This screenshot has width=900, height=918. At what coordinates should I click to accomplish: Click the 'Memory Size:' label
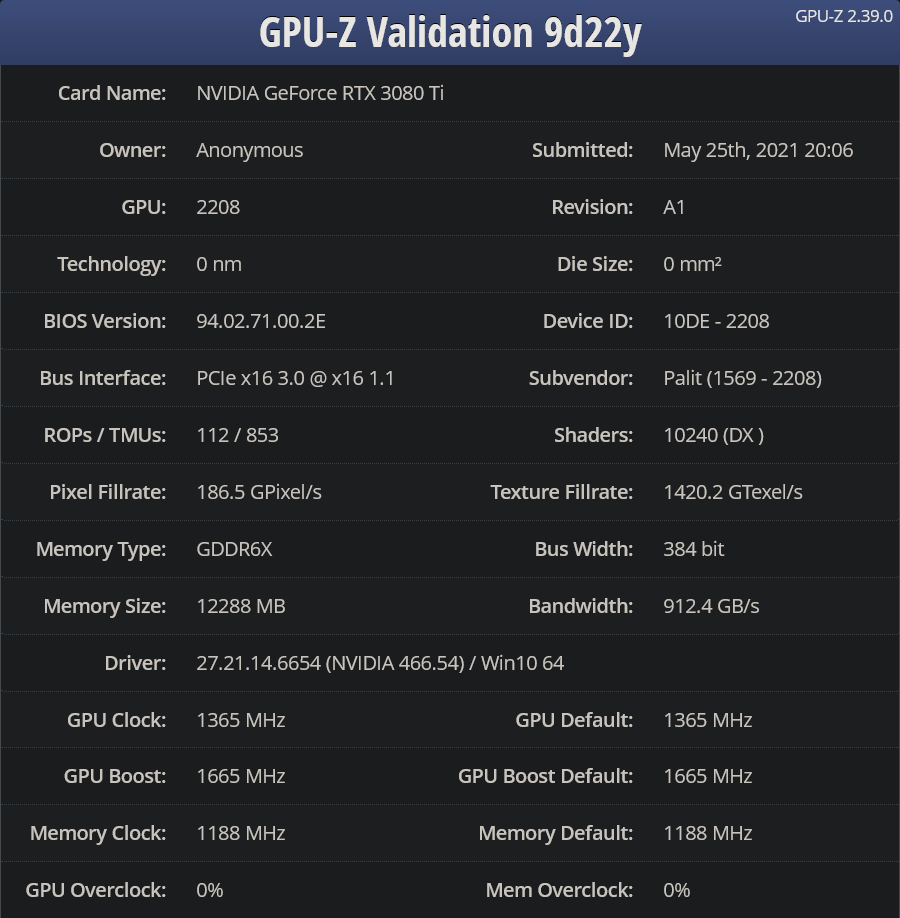[104, 606]
